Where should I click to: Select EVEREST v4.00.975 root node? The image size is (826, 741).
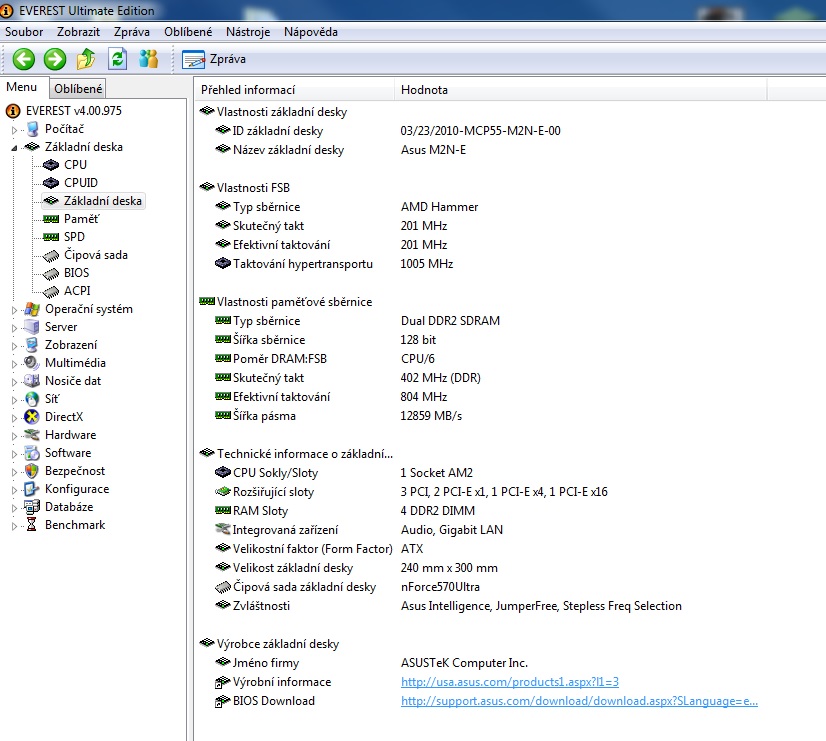click(x=74, y=111)
